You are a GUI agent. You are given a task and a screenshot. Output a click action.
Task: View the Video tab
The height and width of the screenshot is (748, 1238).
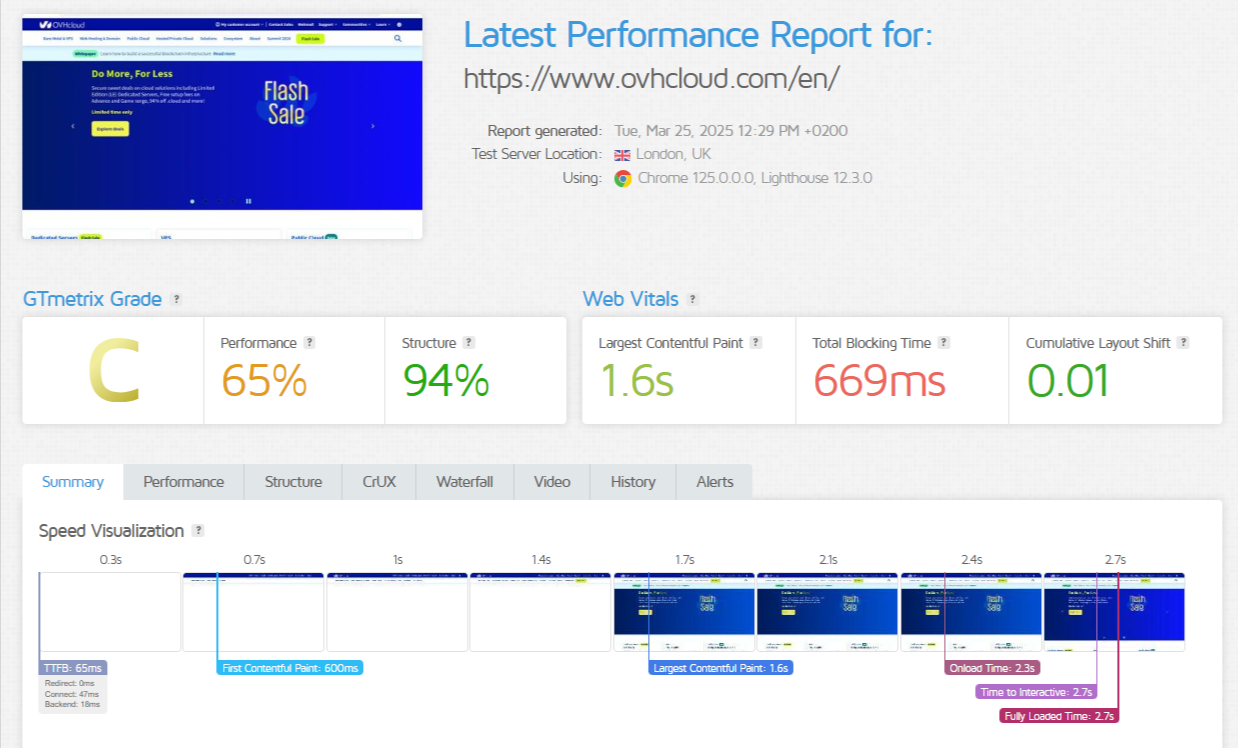pos(552,482)
